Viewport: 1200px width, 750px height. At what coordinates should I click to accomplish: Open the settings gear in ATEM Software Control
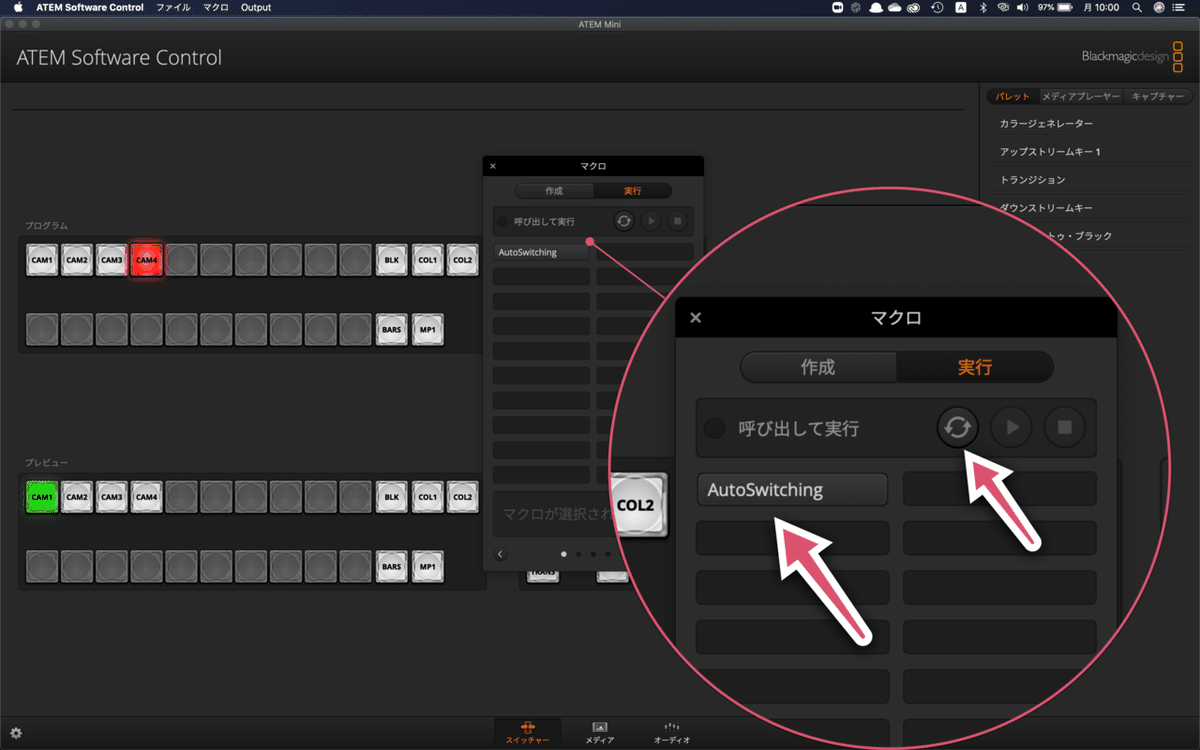(16, 733)
